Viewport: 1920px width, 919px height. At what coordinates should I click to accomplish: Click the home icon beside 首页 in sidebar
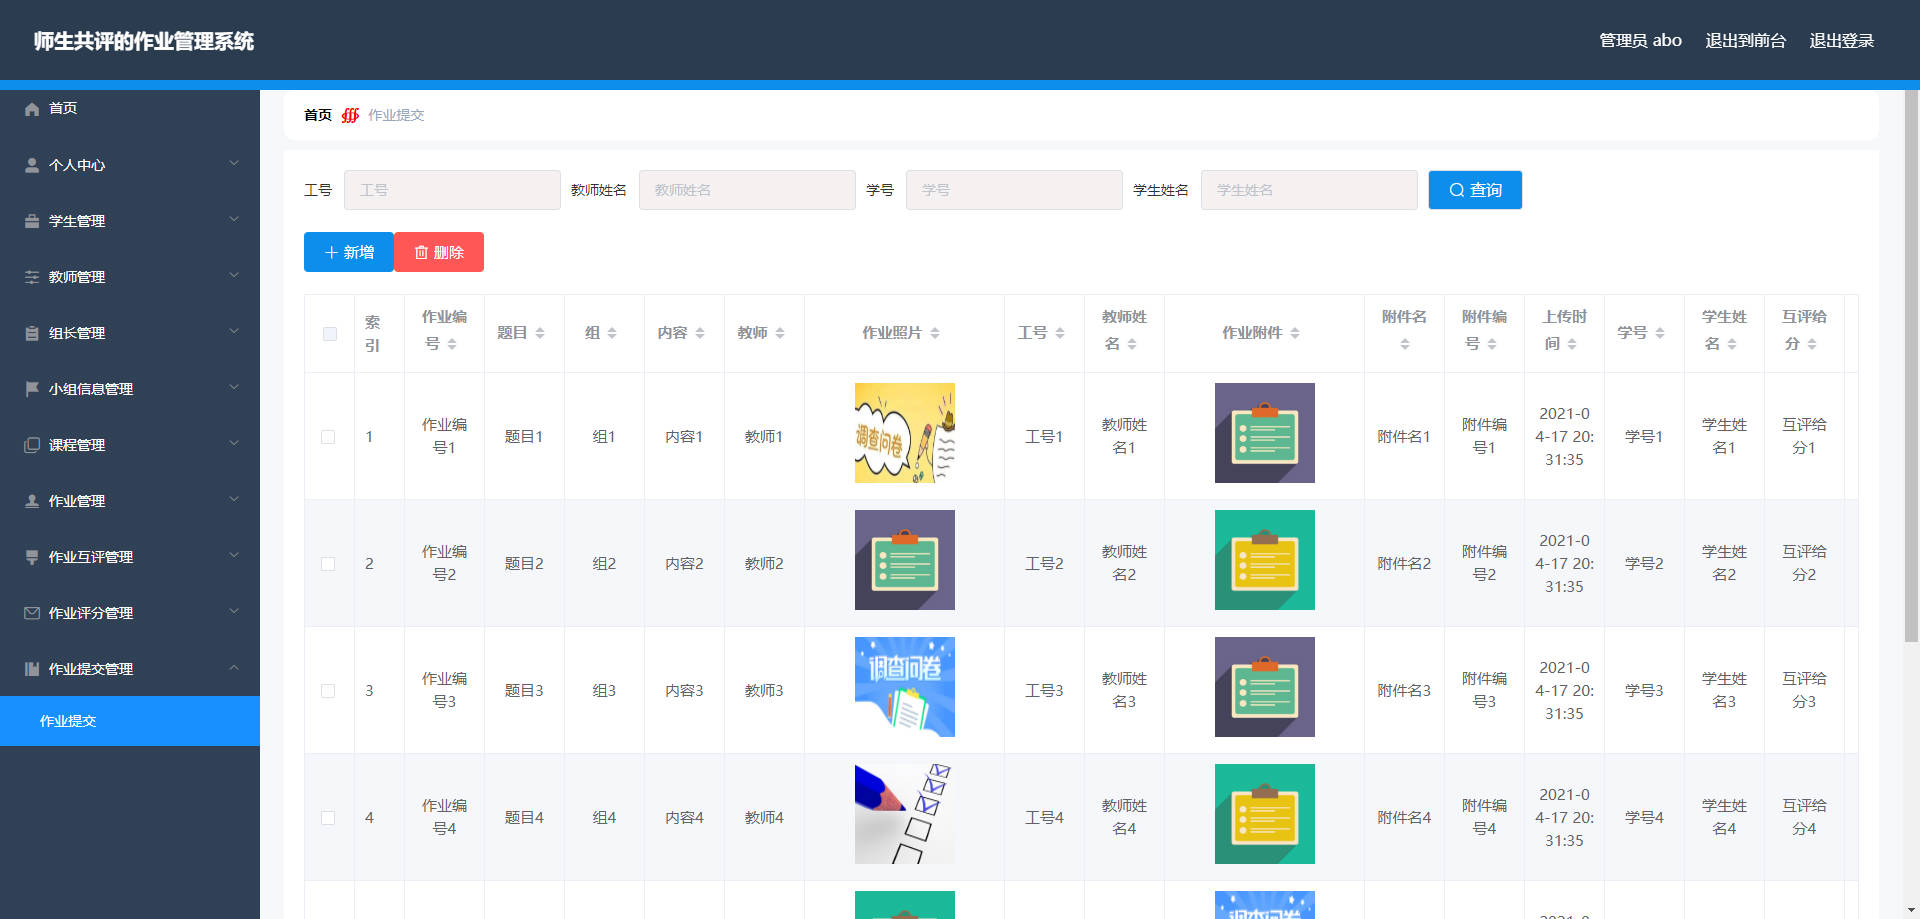32,109
